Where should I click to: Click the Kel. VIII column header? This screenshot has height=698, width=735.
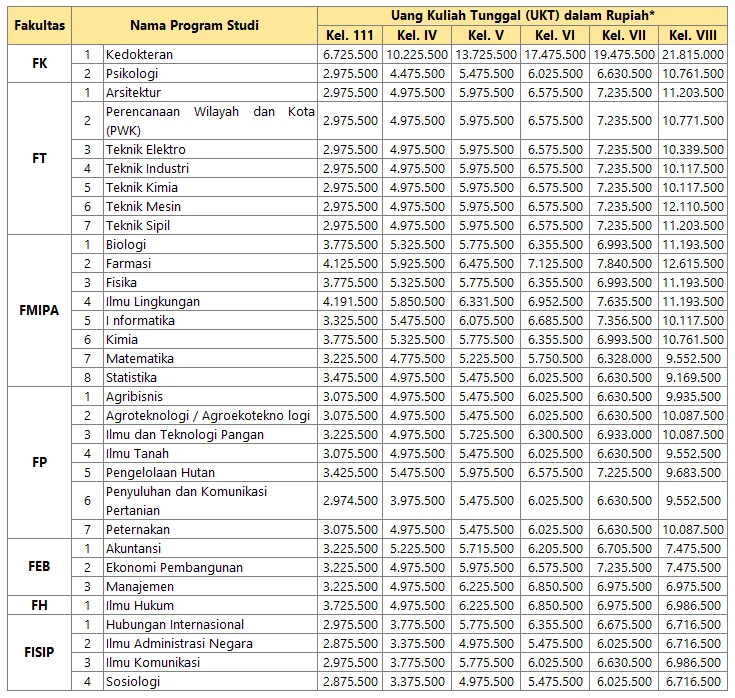tap(693, 36)
